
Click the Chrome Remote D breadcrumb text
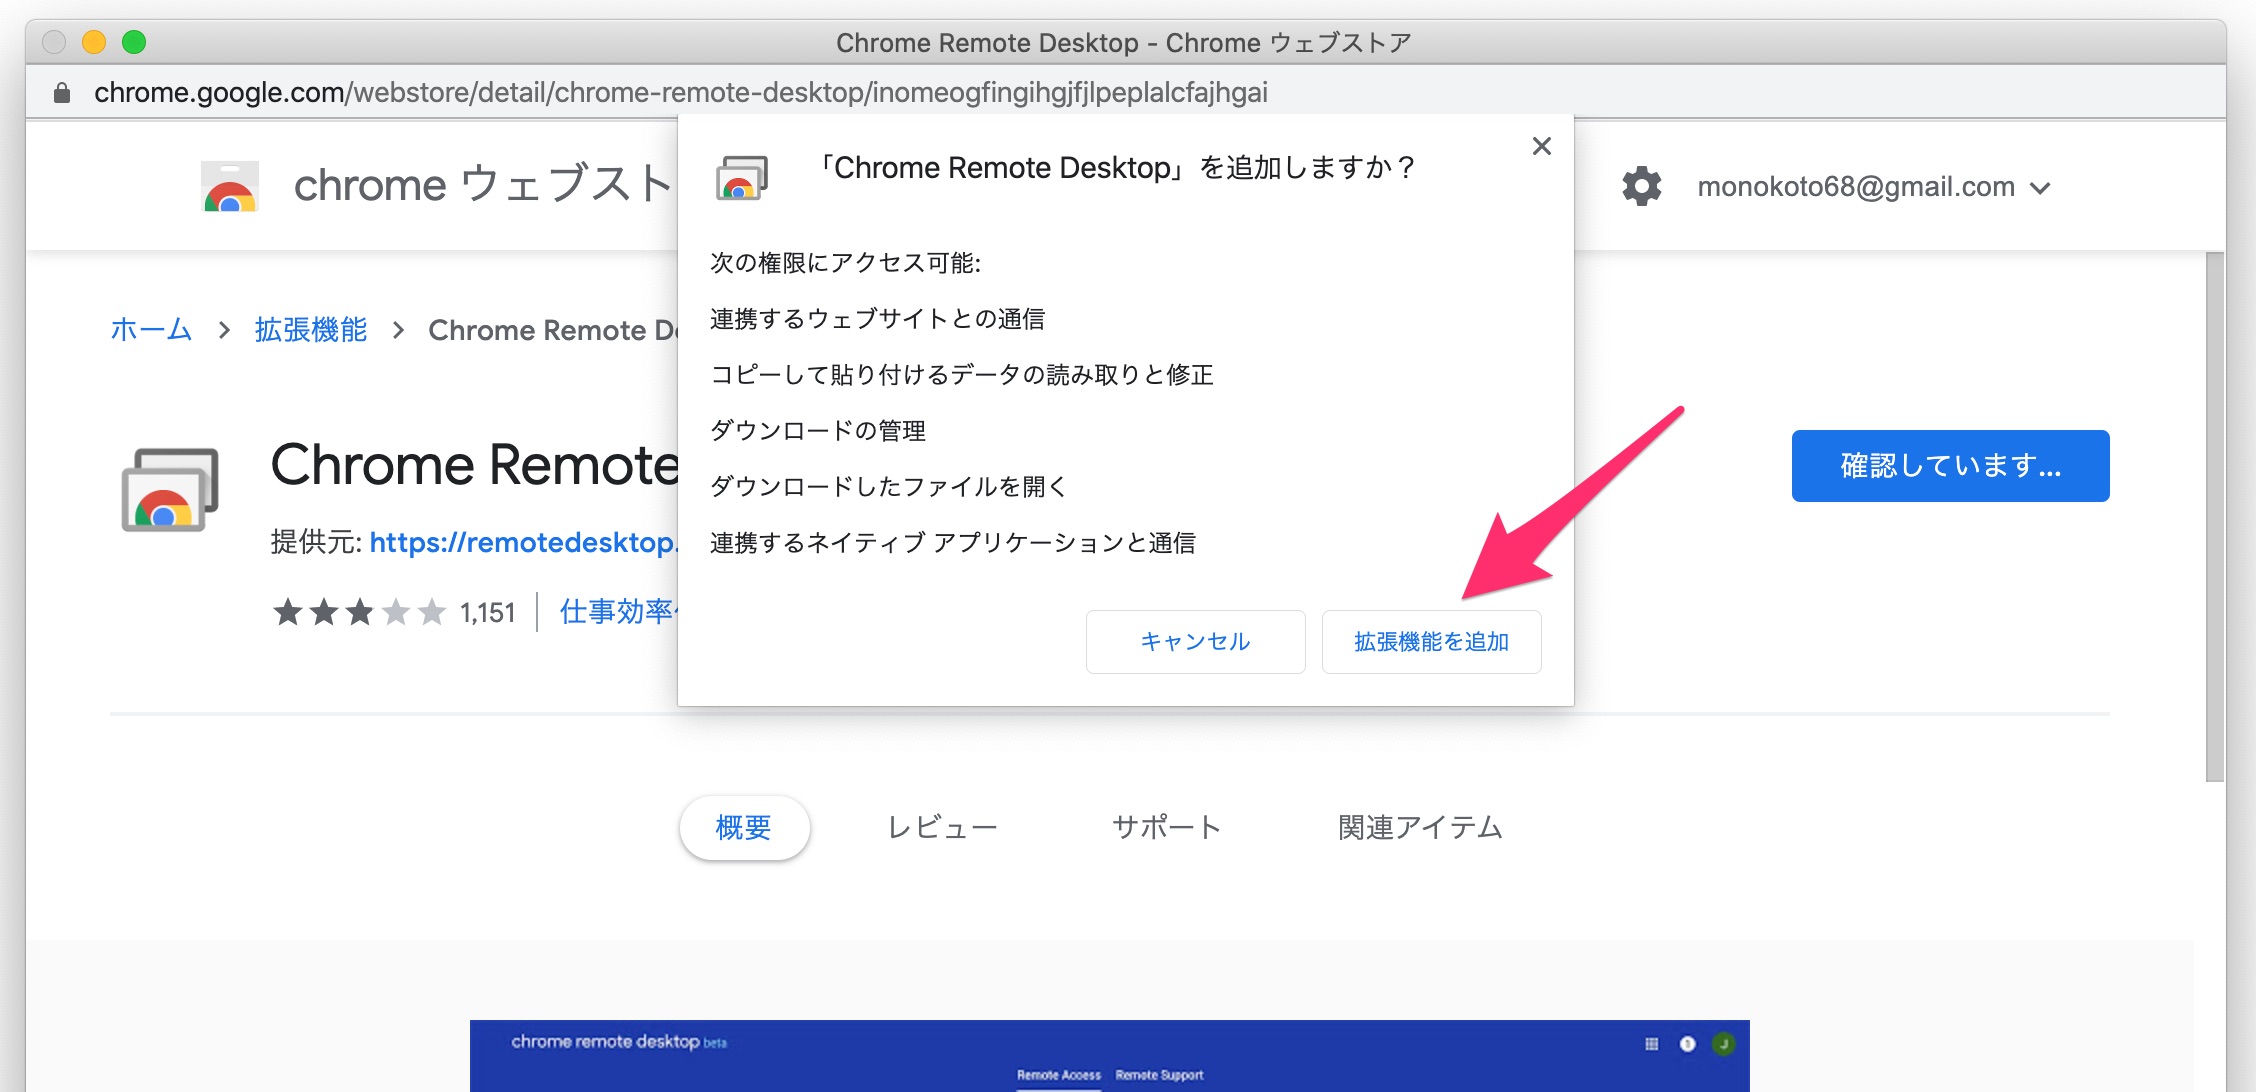(553, 330)
